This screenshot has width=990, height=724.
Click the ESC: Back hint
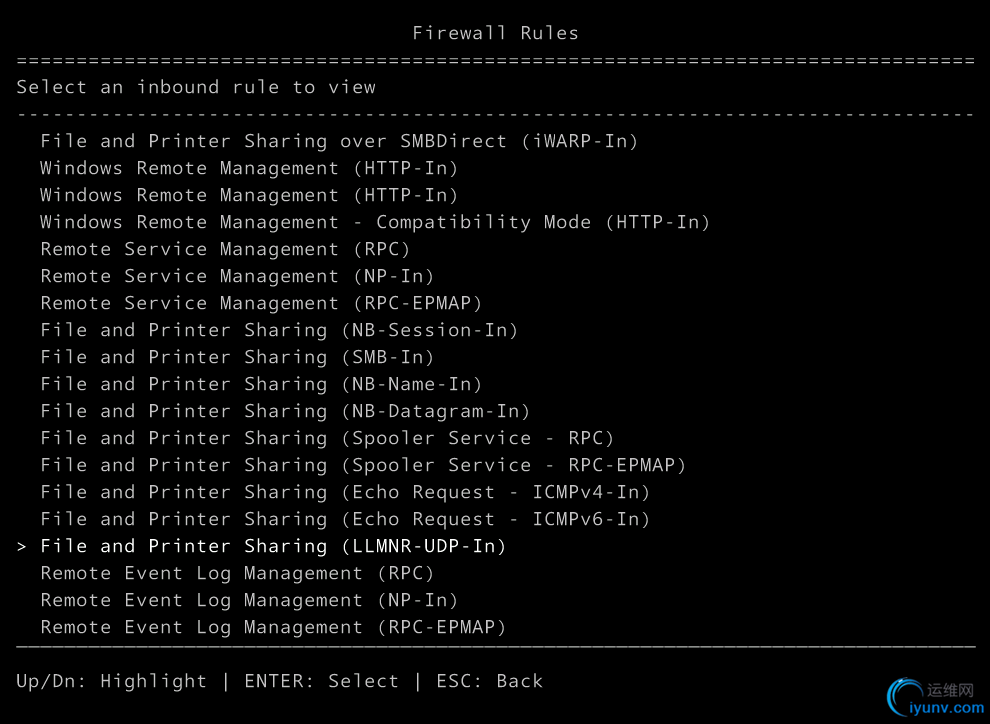tap(489, 681)
